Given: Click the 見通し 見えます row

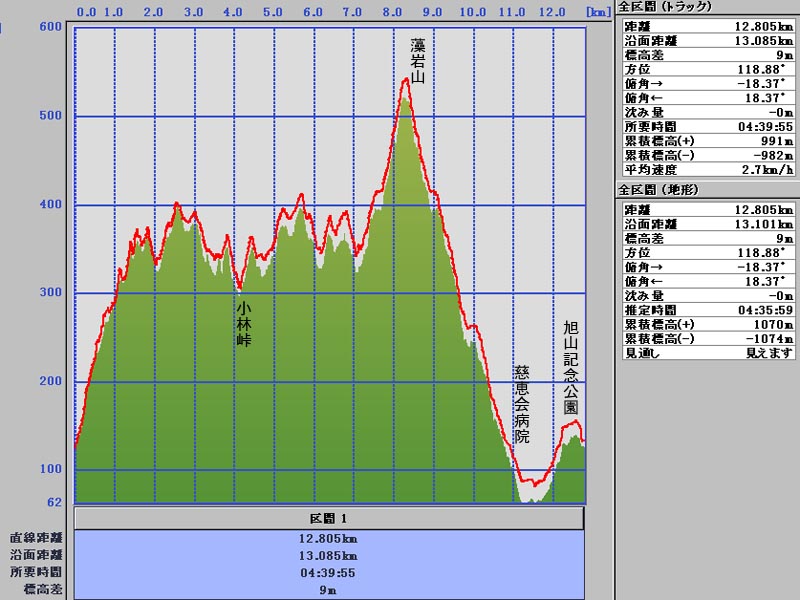Looking at the screenshot, I should 708,353.
